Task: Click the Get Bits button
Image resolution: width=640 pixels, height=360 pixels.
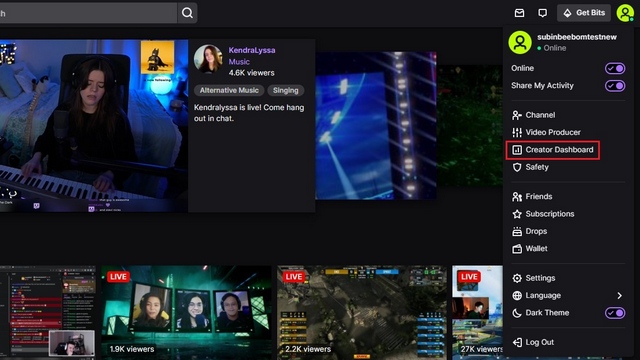Action: coord(584,13)
